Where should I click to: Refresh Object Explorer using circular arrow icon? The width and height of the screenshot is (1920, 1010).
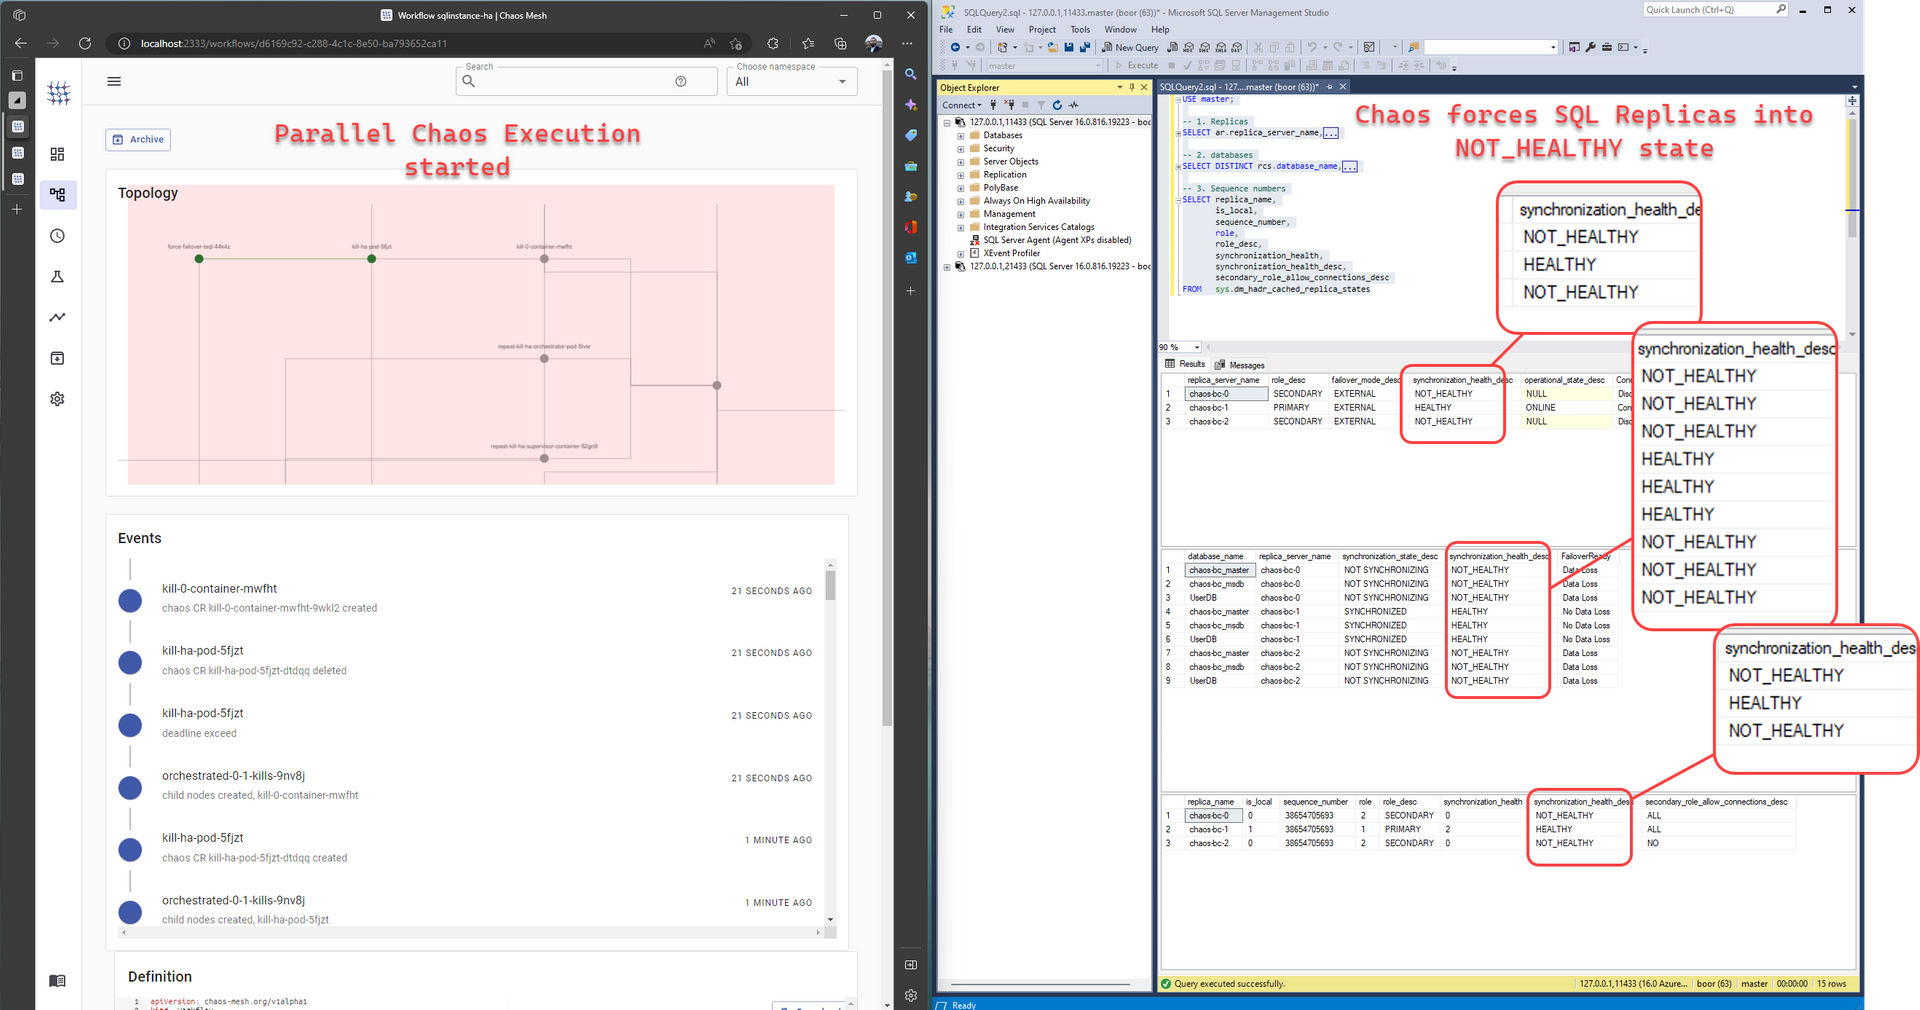1057,105
